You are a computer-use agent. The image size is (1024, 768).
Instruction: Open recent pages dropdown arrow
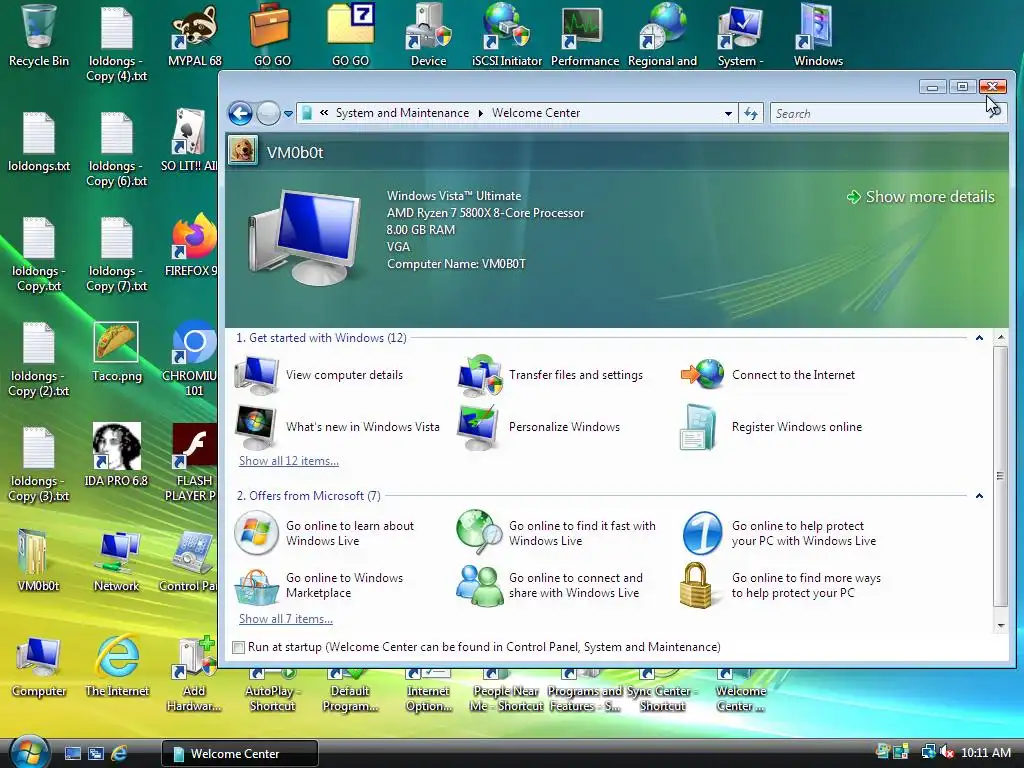pyautogui.click(x=288, y=114)
